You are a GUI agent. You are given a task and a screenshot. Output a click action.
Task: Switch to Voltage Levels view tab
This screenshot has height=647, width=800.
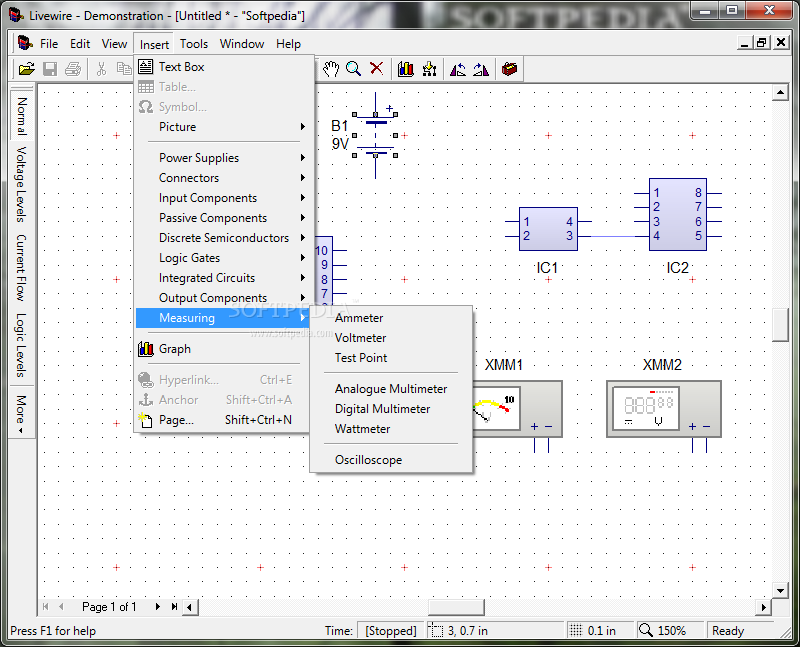21,185
